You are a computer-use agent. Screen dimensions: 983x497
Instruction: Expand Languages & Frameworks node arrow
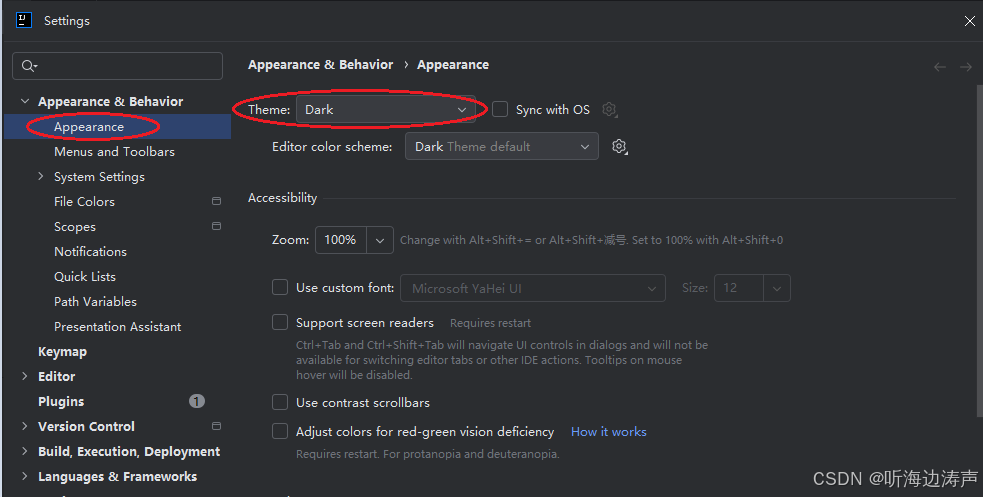click(25, 476)
